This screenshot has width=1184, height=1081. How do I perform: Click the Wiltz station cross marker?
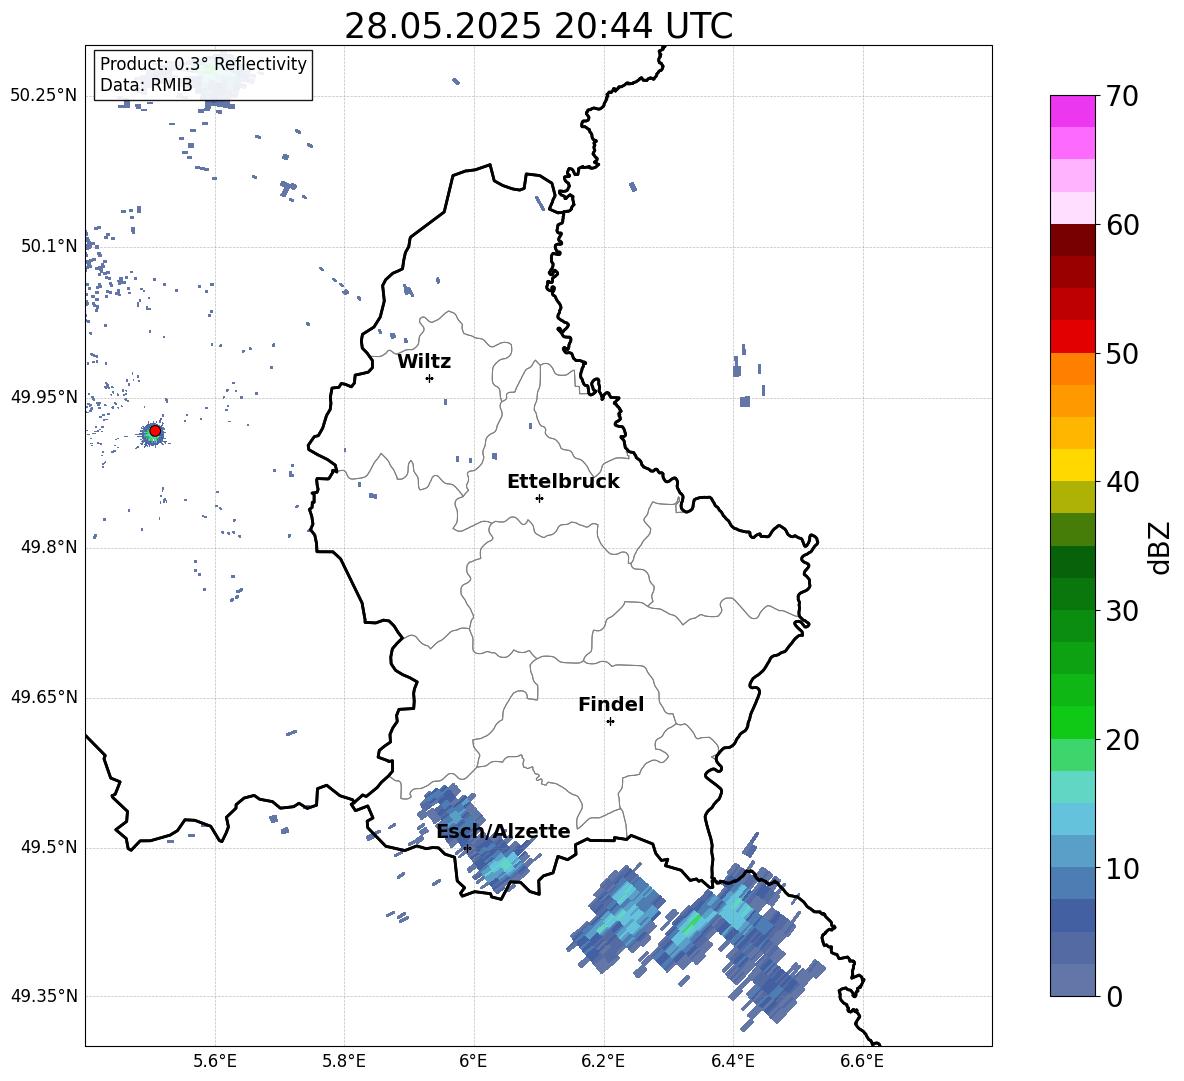point(430,378)
